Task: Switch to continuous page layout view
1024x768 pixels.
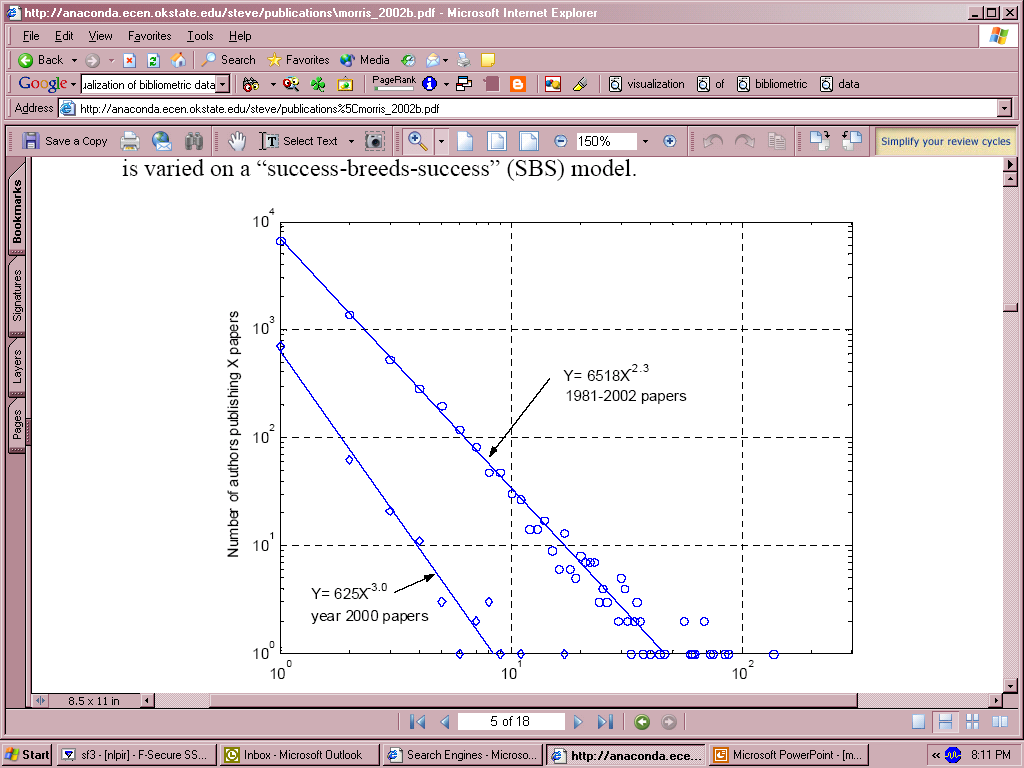Action: coord(945,722)
